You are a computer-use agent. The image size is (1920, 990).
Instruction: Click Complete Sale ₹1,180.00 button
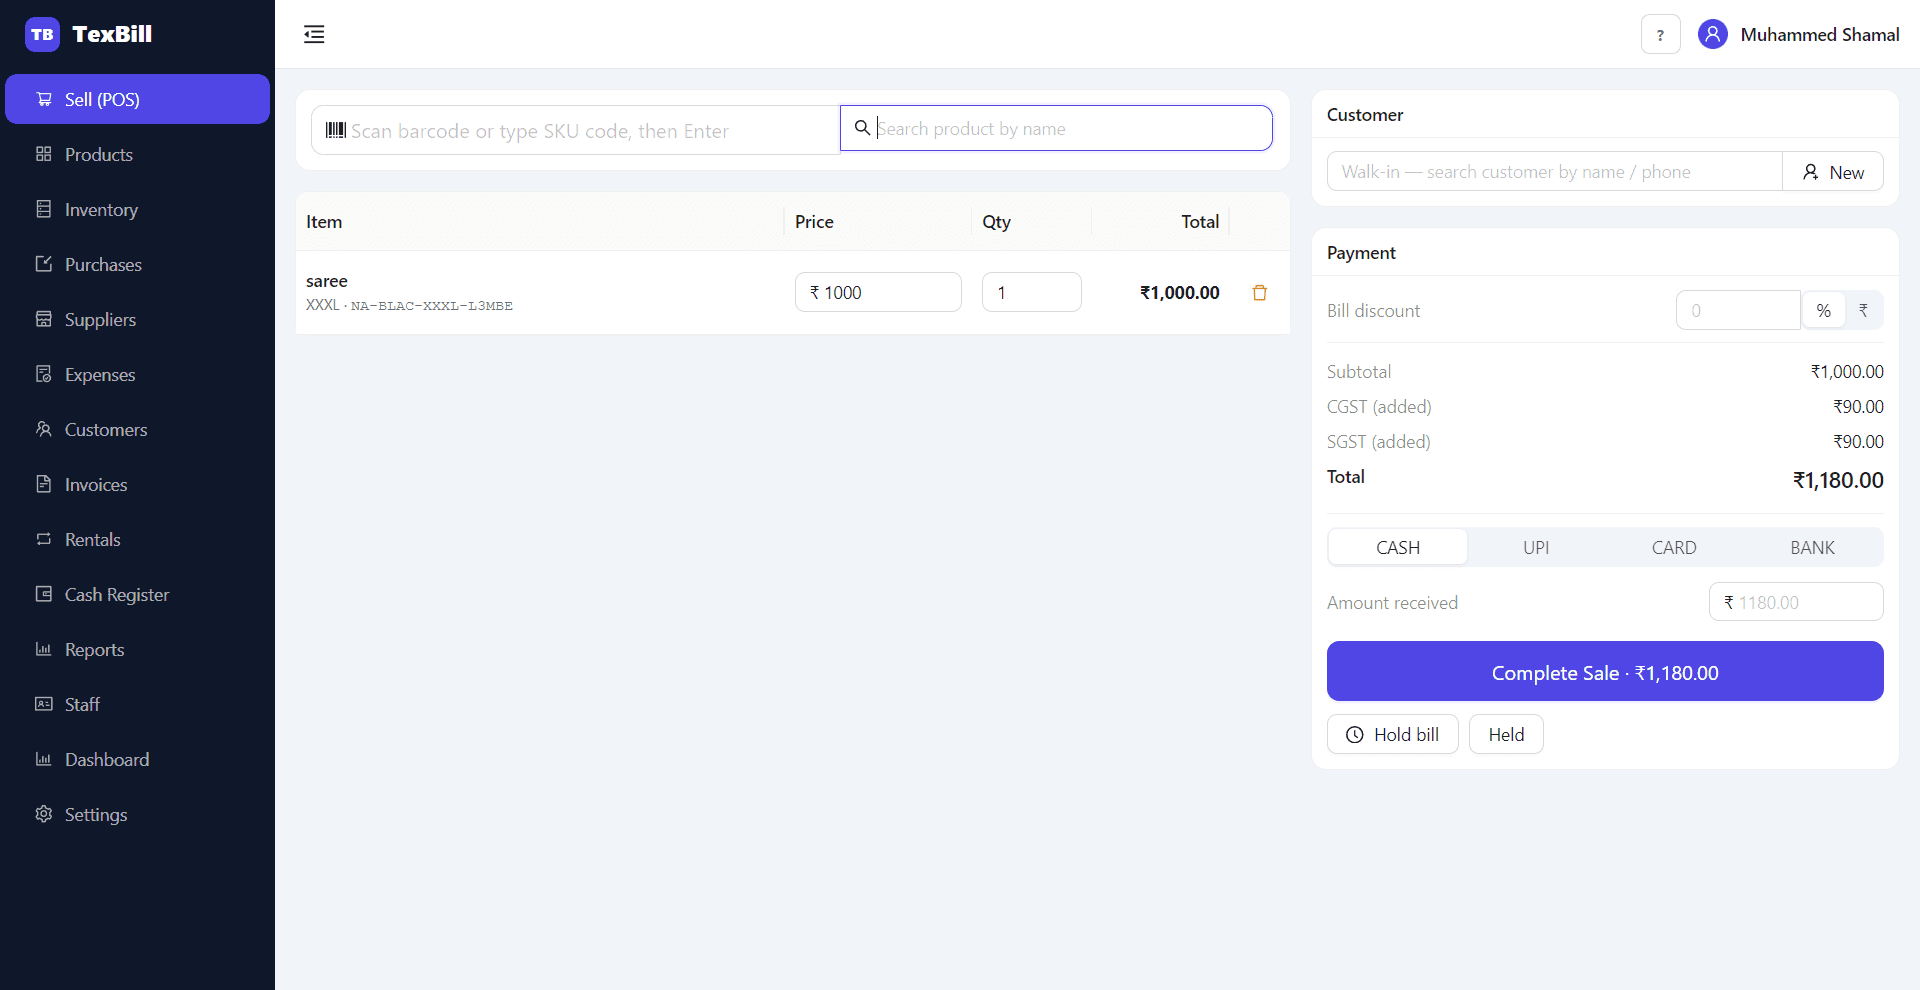coord(1605,671)
